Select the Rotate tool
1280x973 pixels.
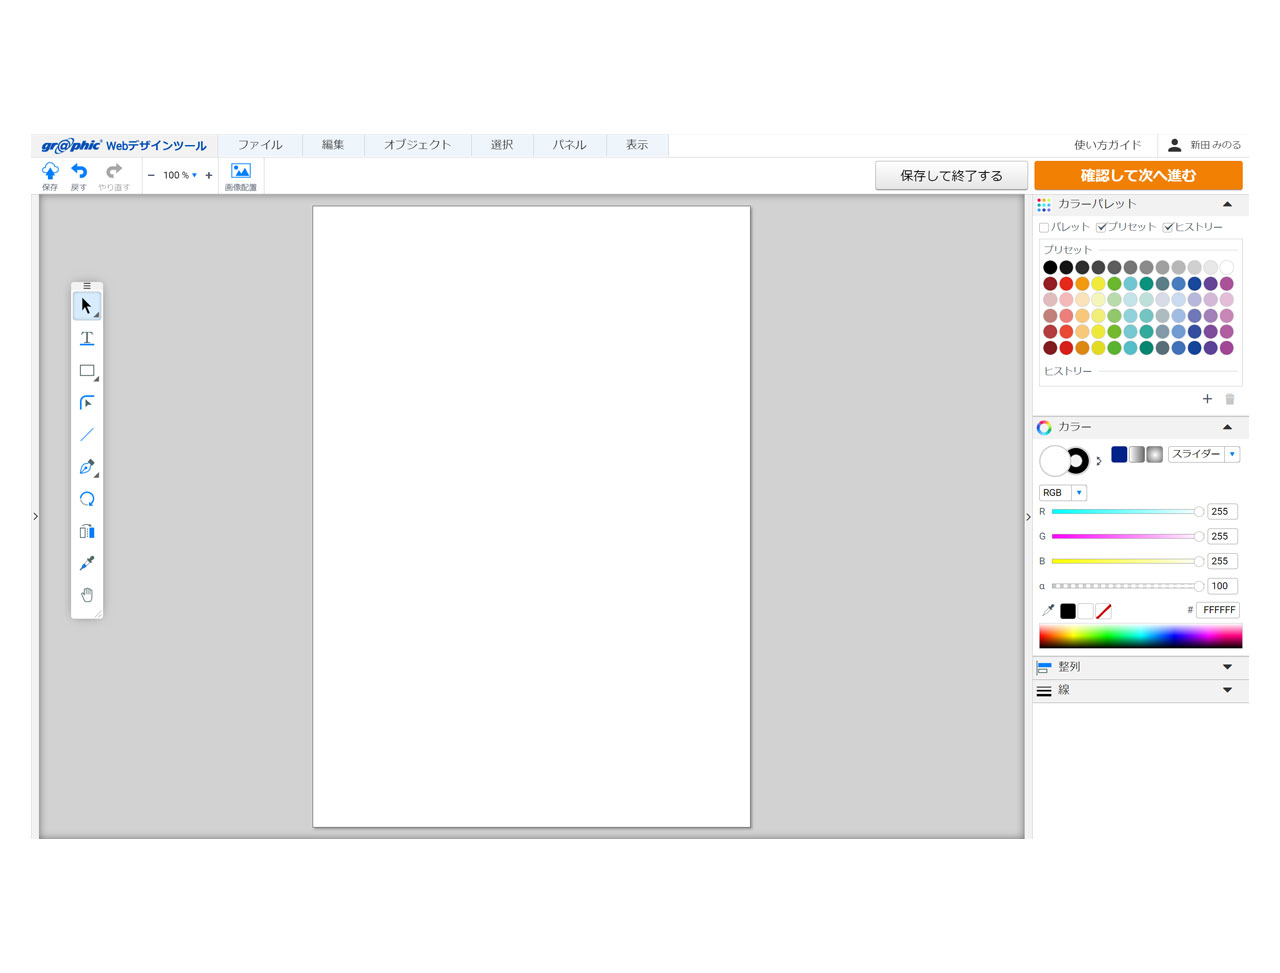click(x=87, y=499)
